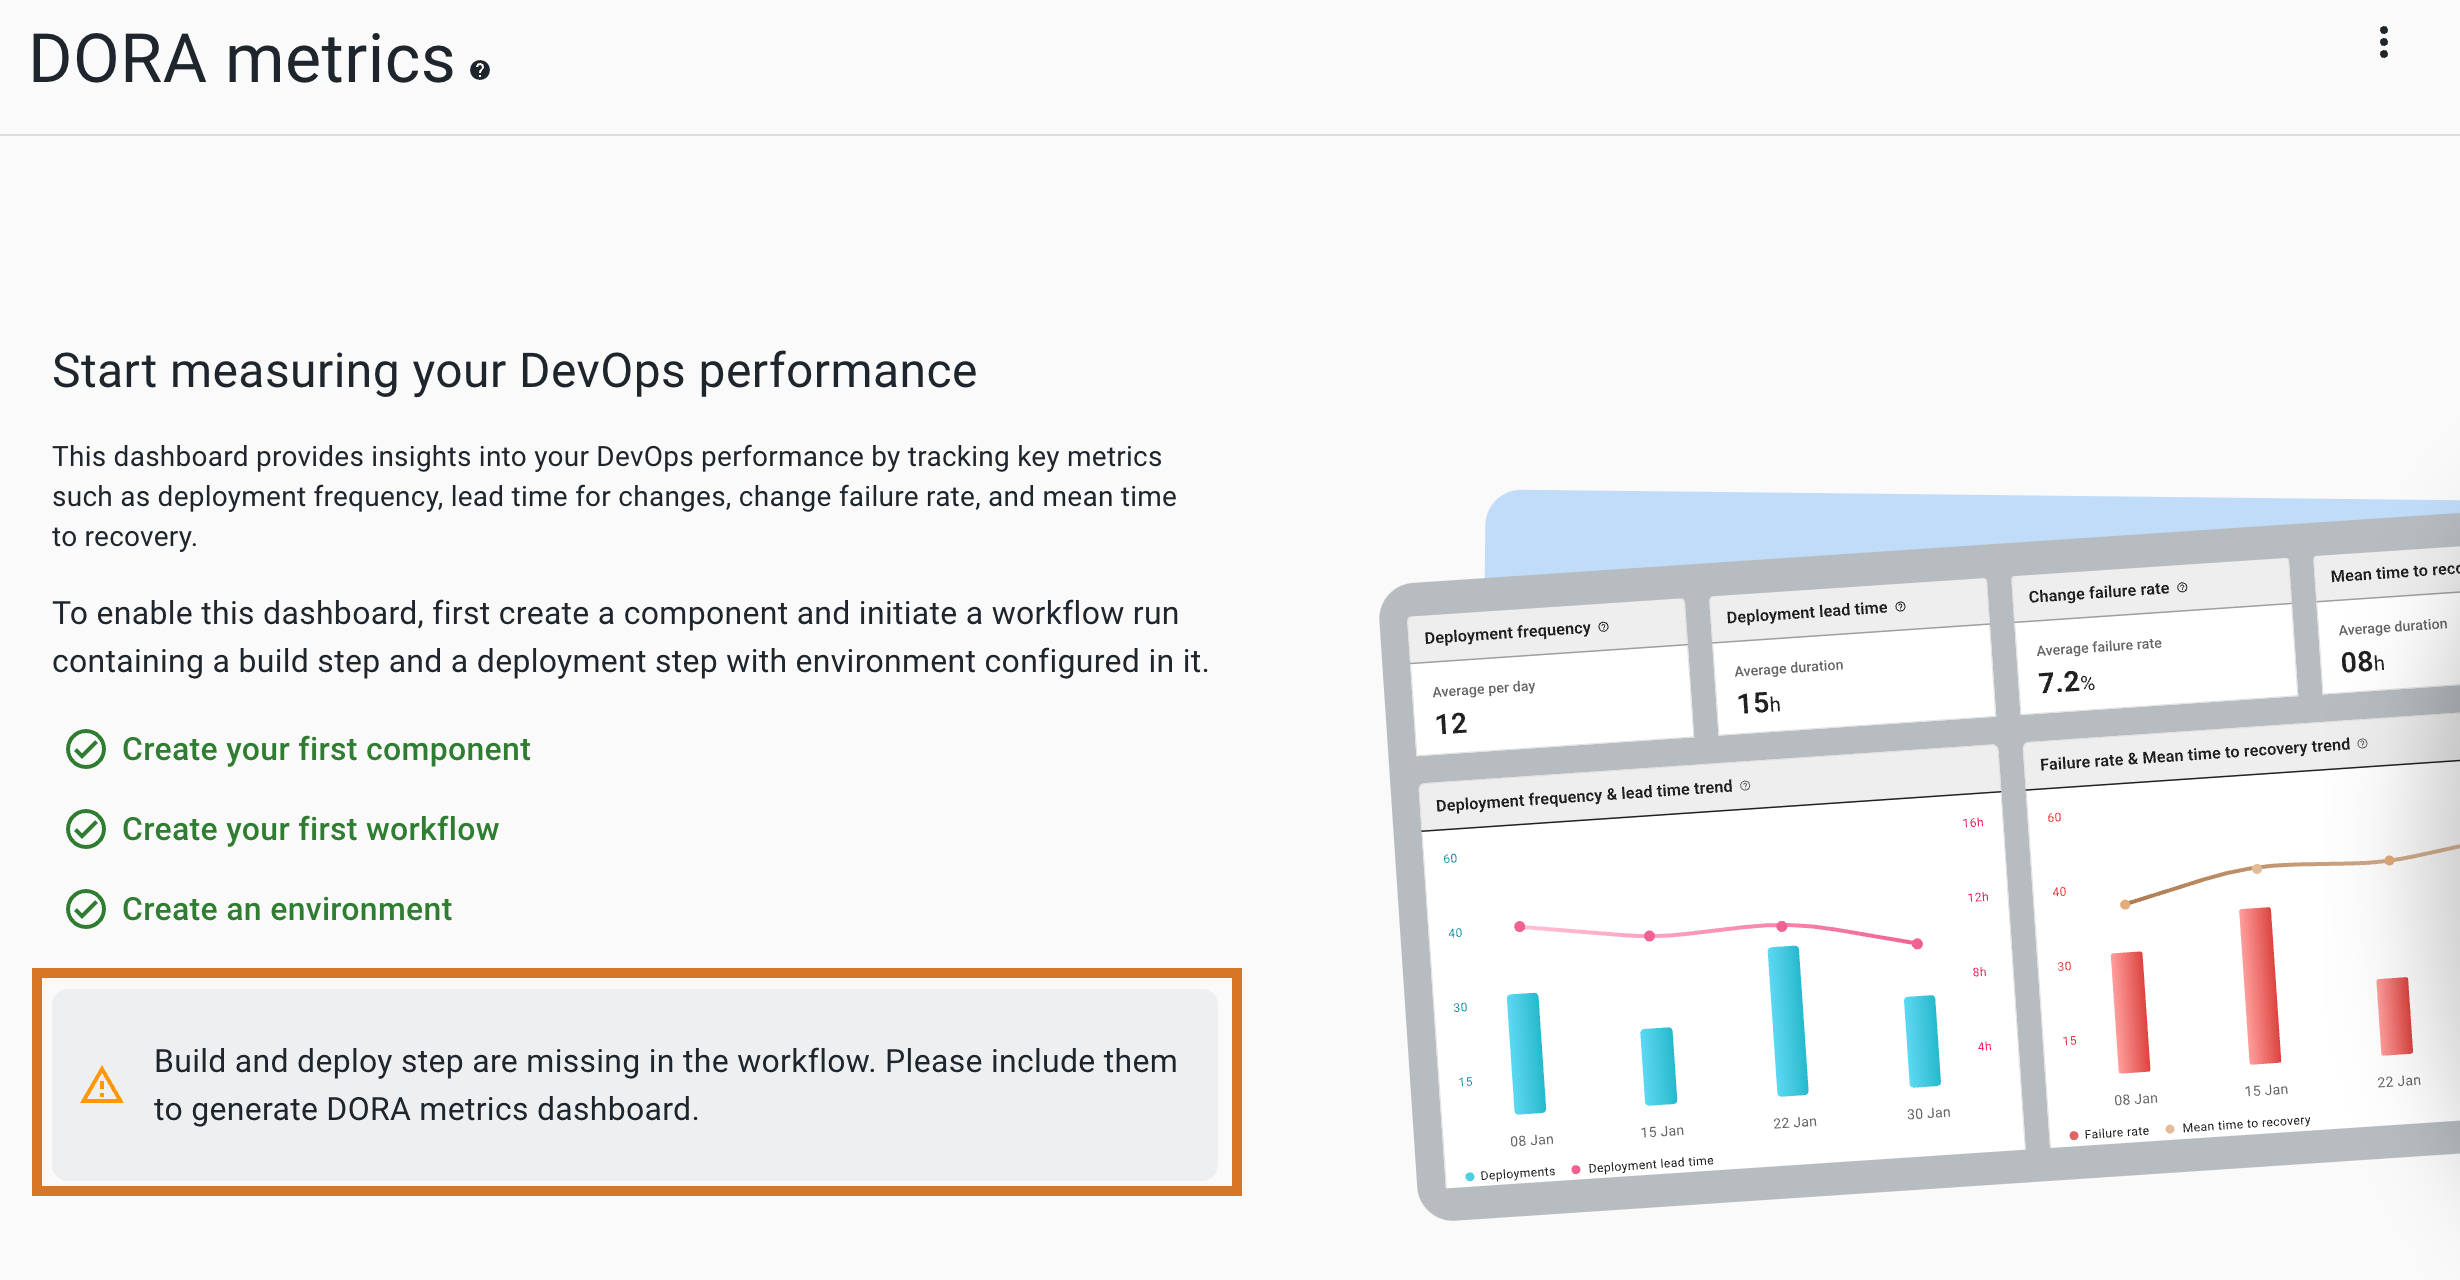Click the Change failure rate tooltip icon
The image size is (2460, 1280).
coord(2183,589)
